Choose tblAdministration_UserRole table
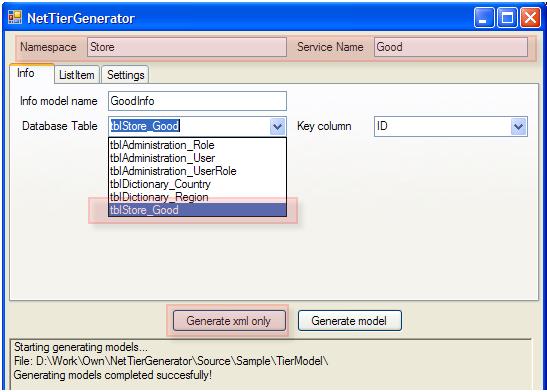This screenshot has width=547, height=392. (x=197, y=171)
